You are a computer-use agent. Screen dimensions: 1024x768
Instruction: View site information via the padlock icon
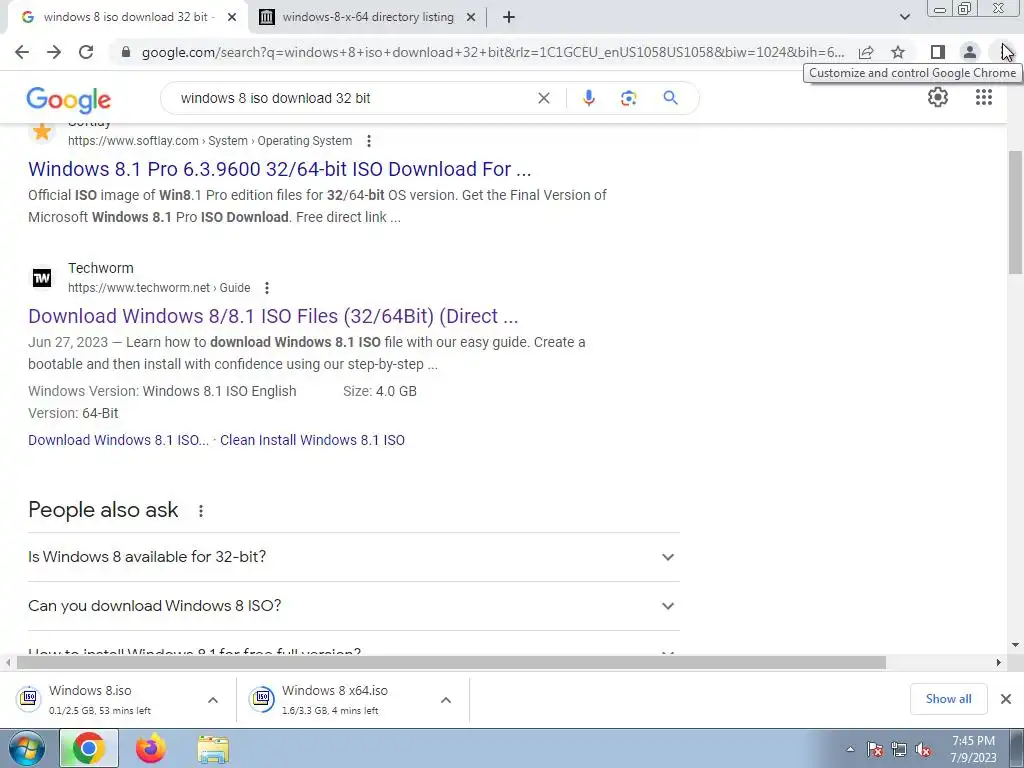coord(126,52)
